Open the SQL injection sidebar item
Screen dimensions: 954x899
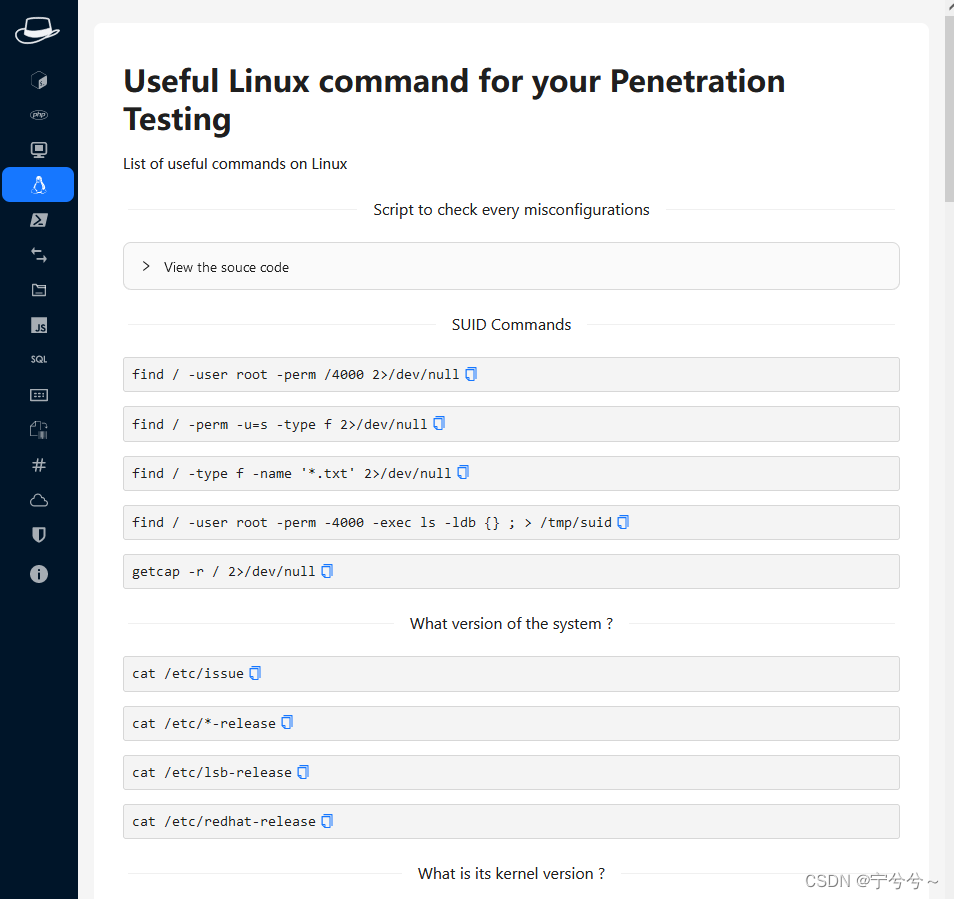pos(39,359)
